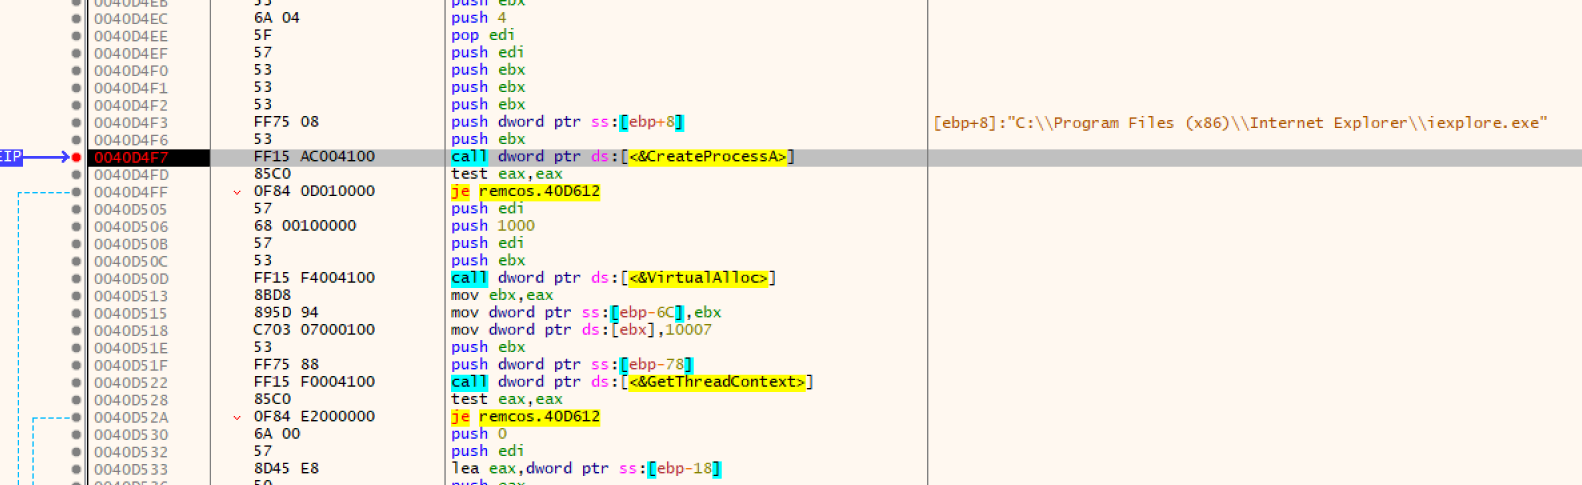Click the iexplore.exe path comment
The image size is (1582, 485).
point(1240,122)
